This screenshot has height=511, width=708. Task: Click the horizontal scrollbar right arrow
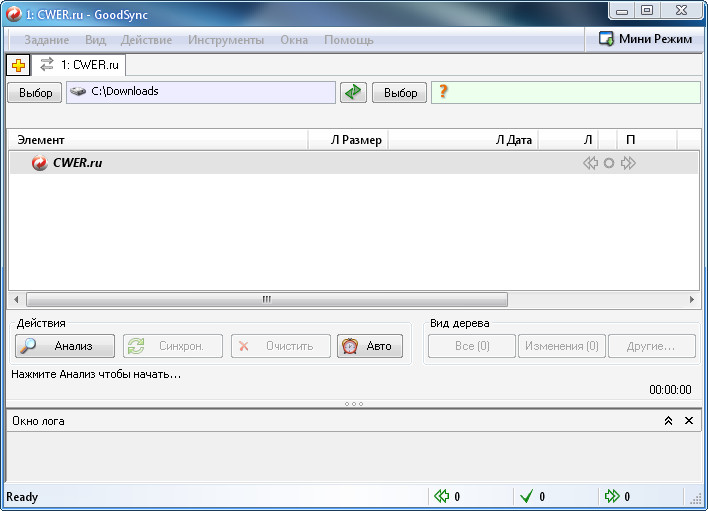(x=691, y=299)
